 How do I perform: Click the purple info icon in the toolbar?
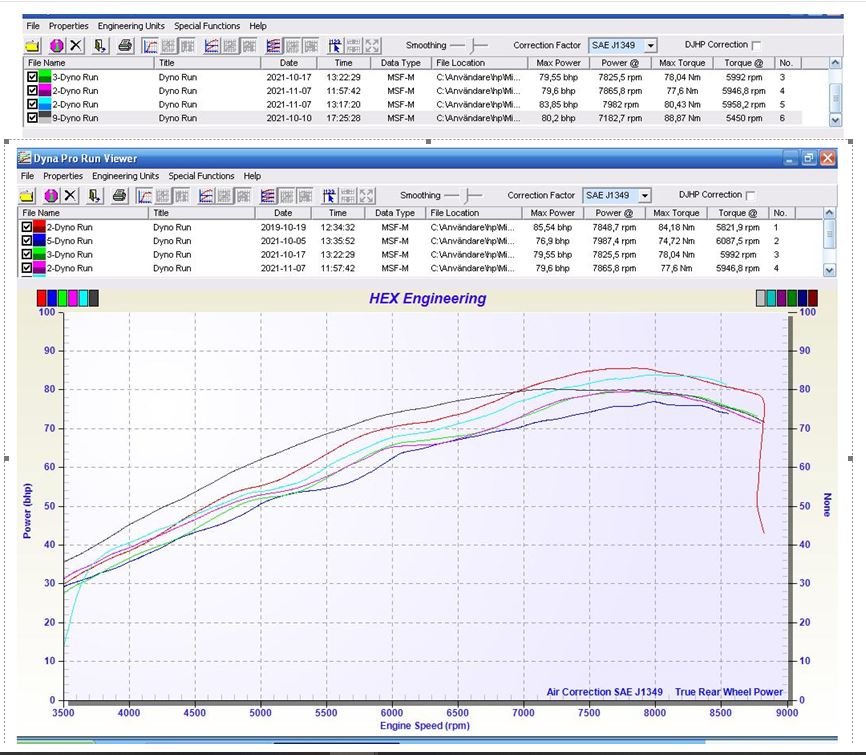coord(51,196)
